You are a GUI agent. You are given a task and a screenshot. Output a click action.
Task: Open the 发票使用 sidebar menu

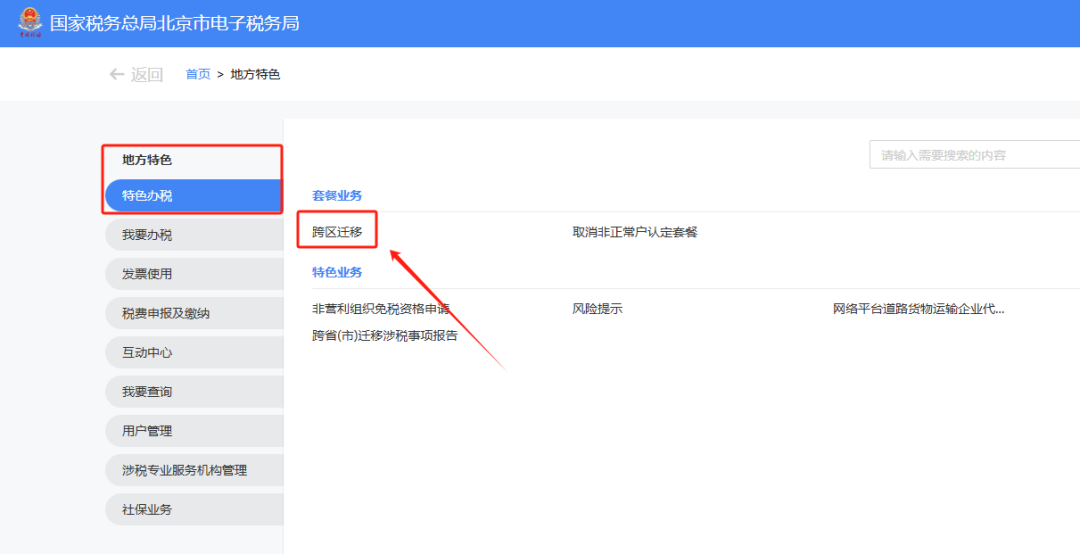pyautogui.click(x=194, y=274)
